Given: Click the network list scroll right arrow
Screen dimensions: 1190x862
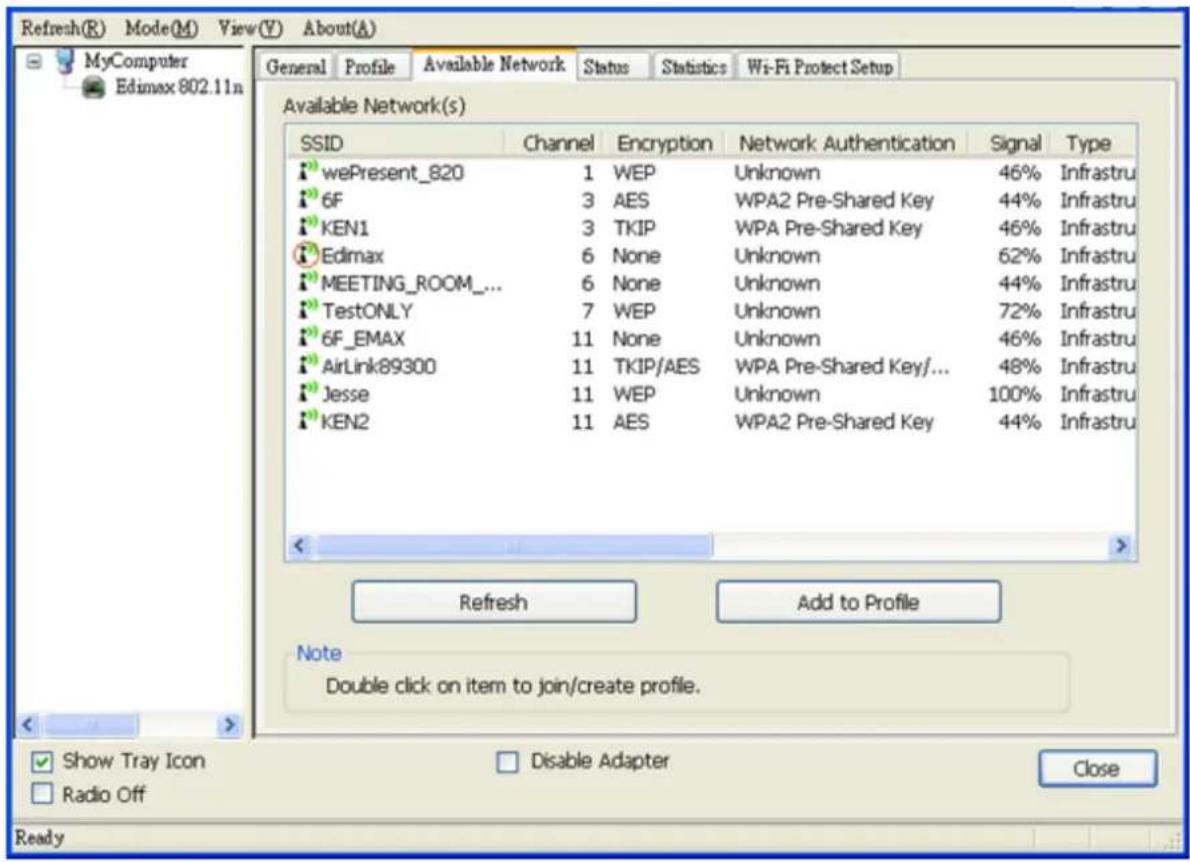Looking at the screenshot, I should [x=1121, y=546].
